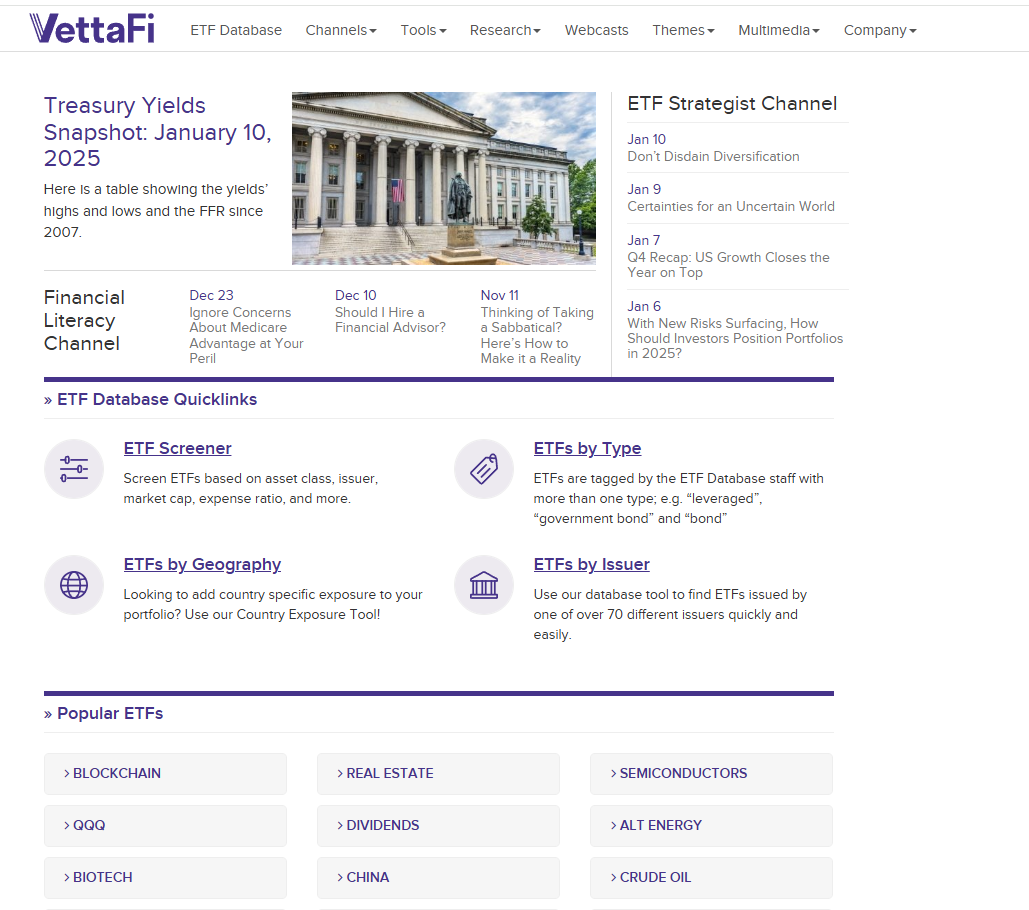Screen dimensions: 1029x910
Task: Click the ETFs by Type tag icon
Action: 484,469
